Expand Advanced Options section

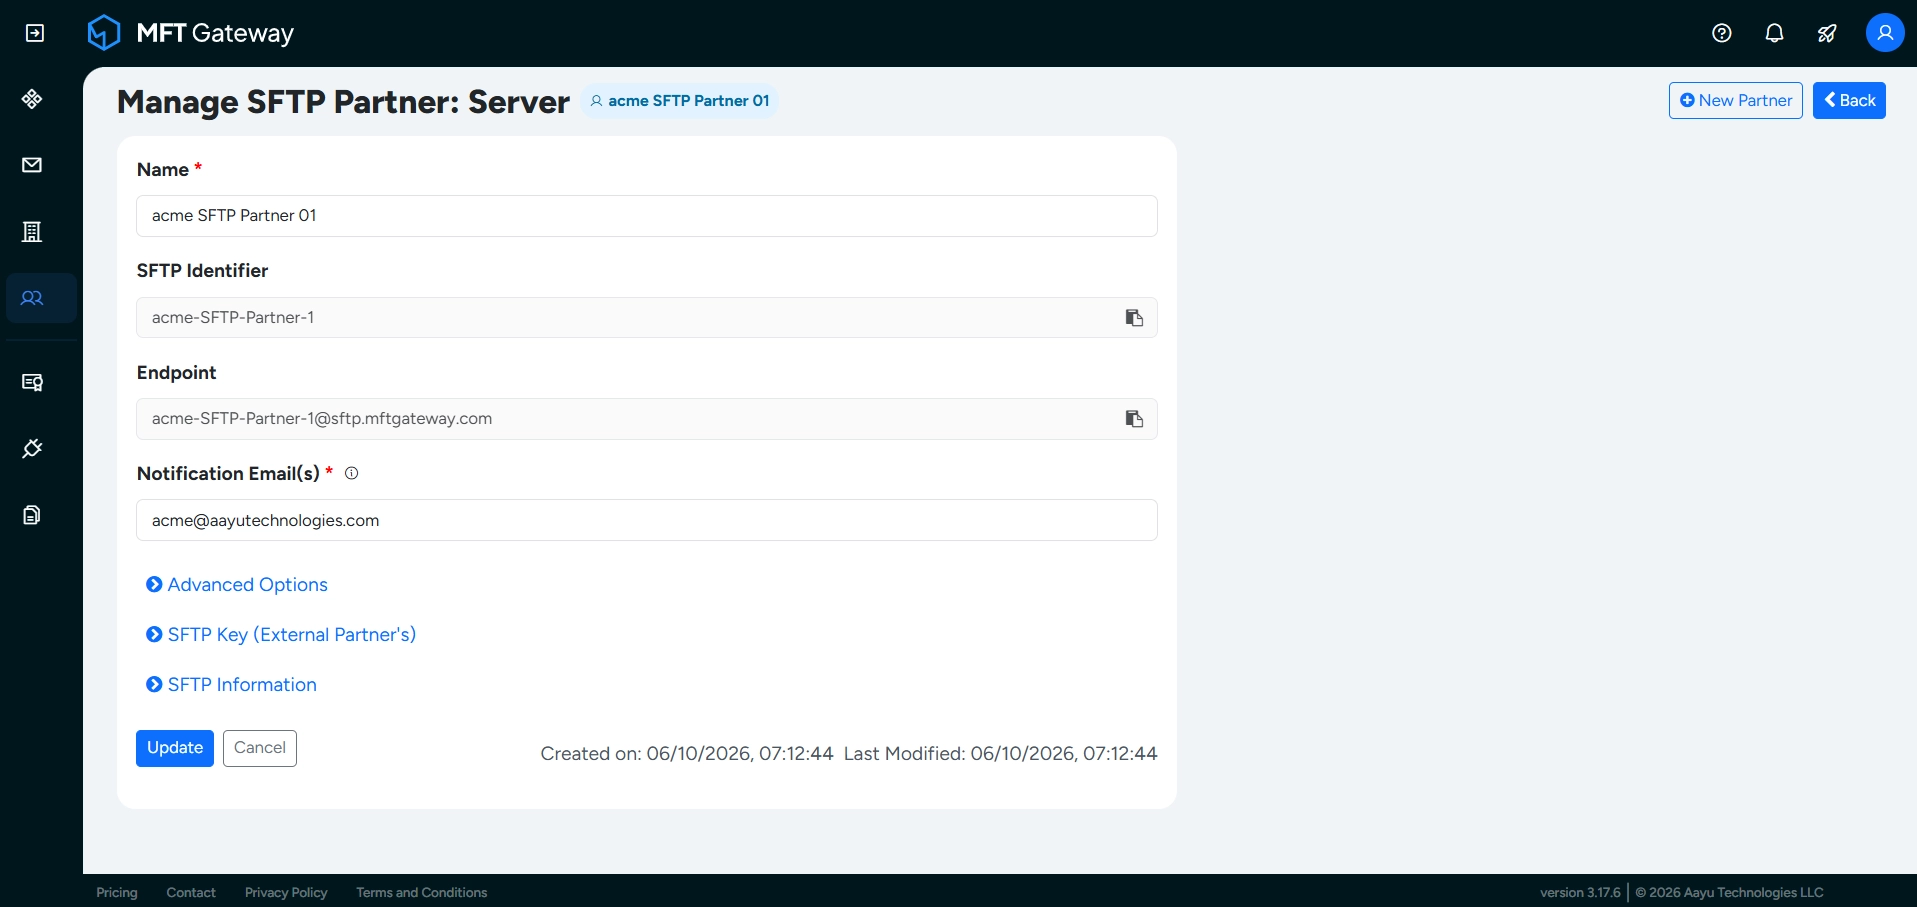[x=237, y=585]
